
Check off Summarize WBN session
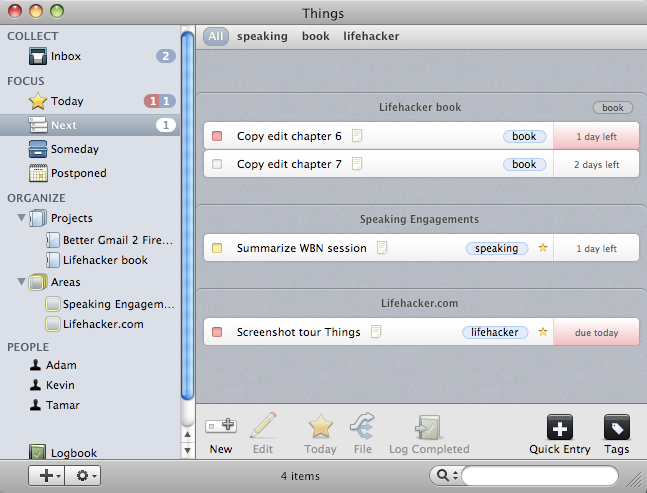tap(217, 248)
